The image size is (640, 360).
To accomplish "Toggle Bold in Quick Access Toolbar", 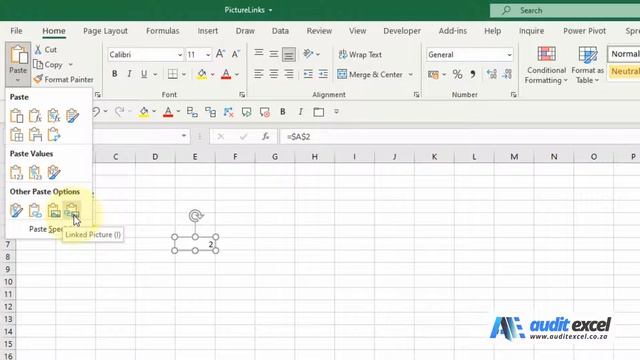I will (x=282, y=112).
